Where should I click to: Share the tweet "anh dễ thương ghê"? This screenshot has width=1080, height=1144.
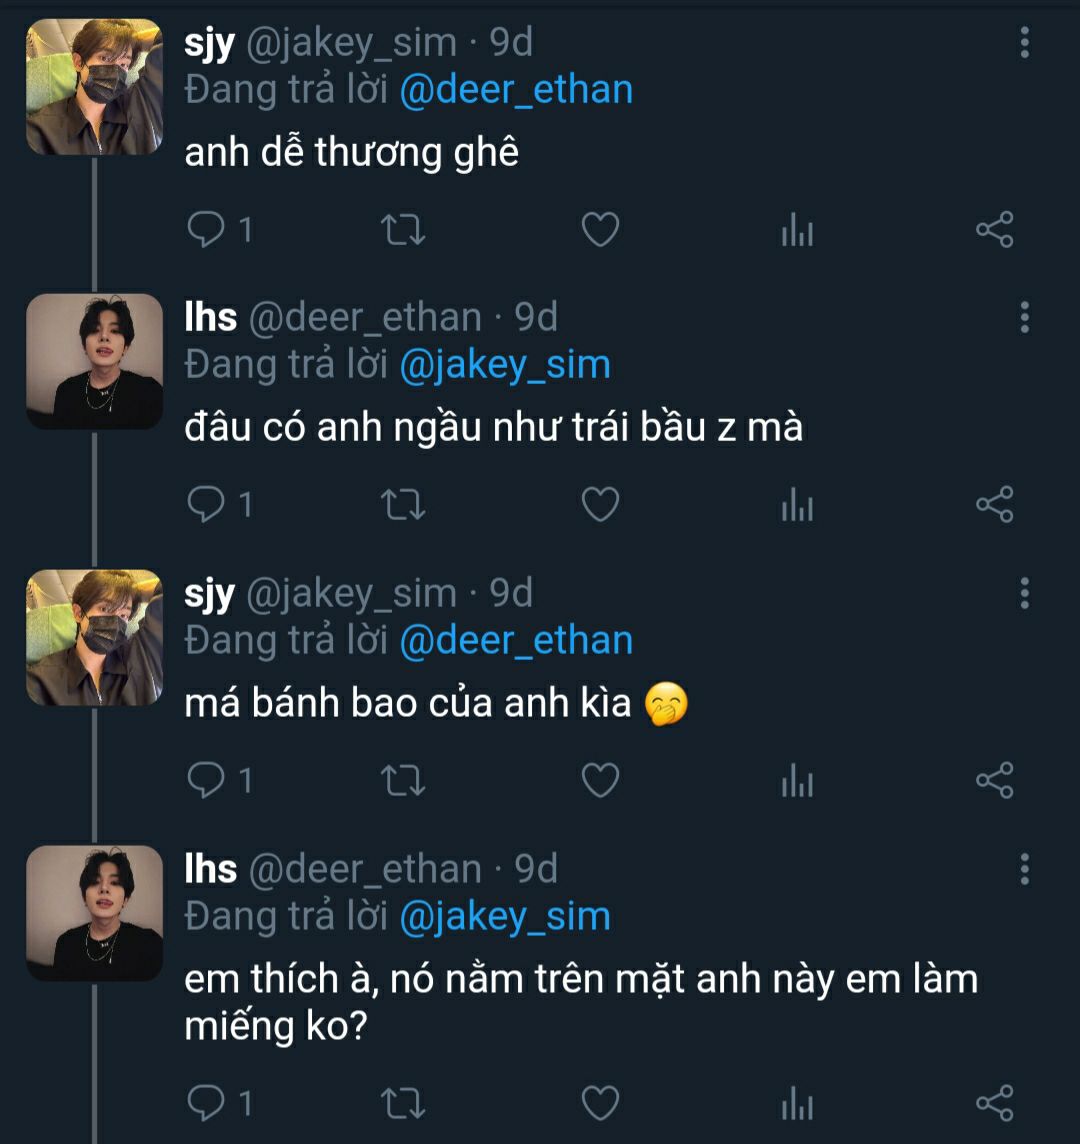pyautogui.click(x=994, y=230)
